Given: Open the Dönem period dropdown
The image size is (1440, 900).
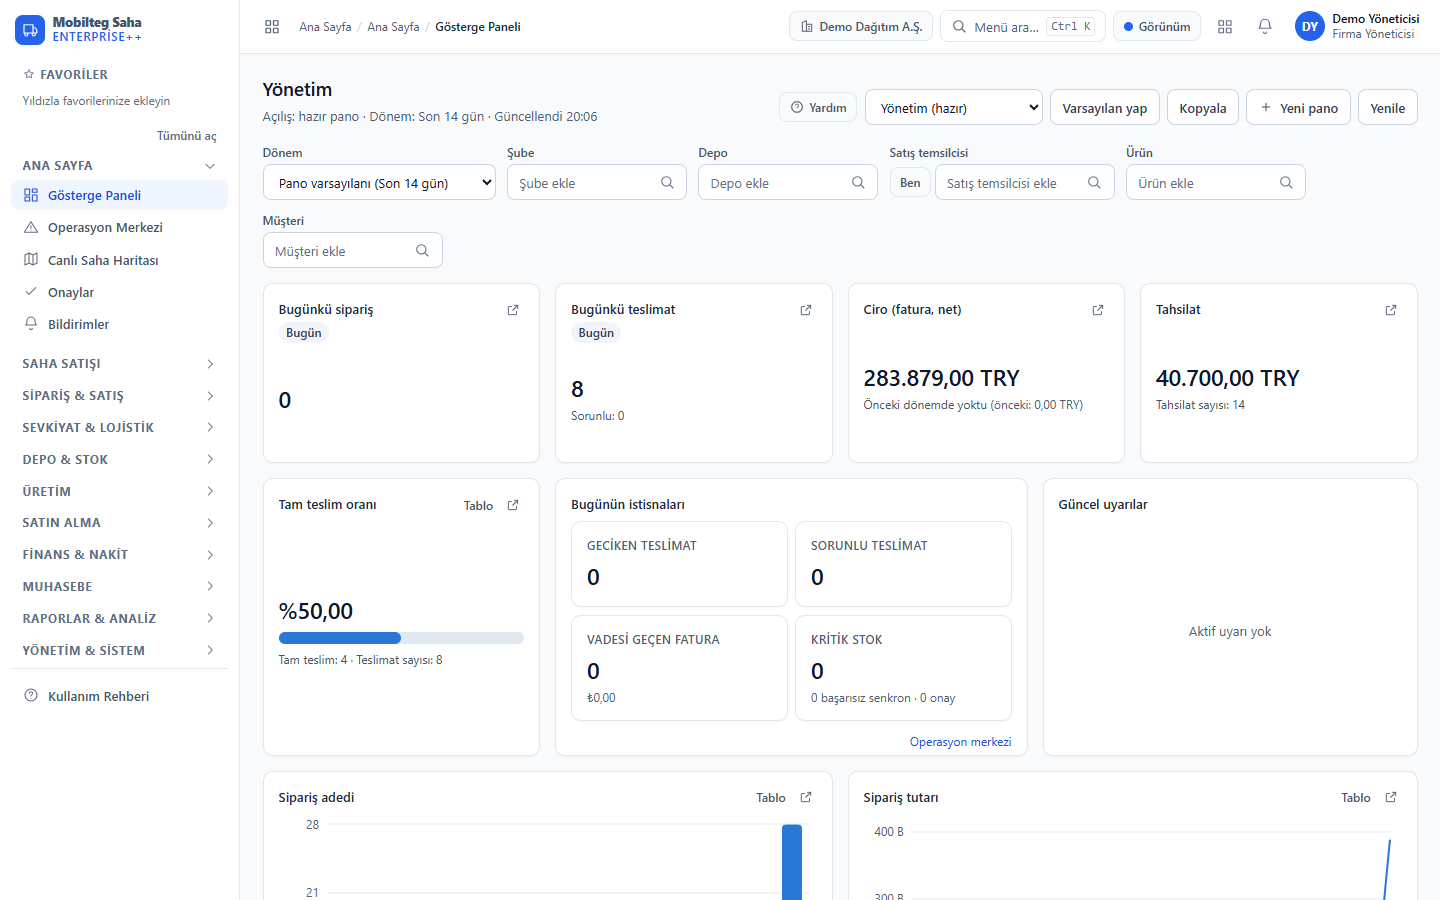Looking at the screenshot, I should coord(379,183).
